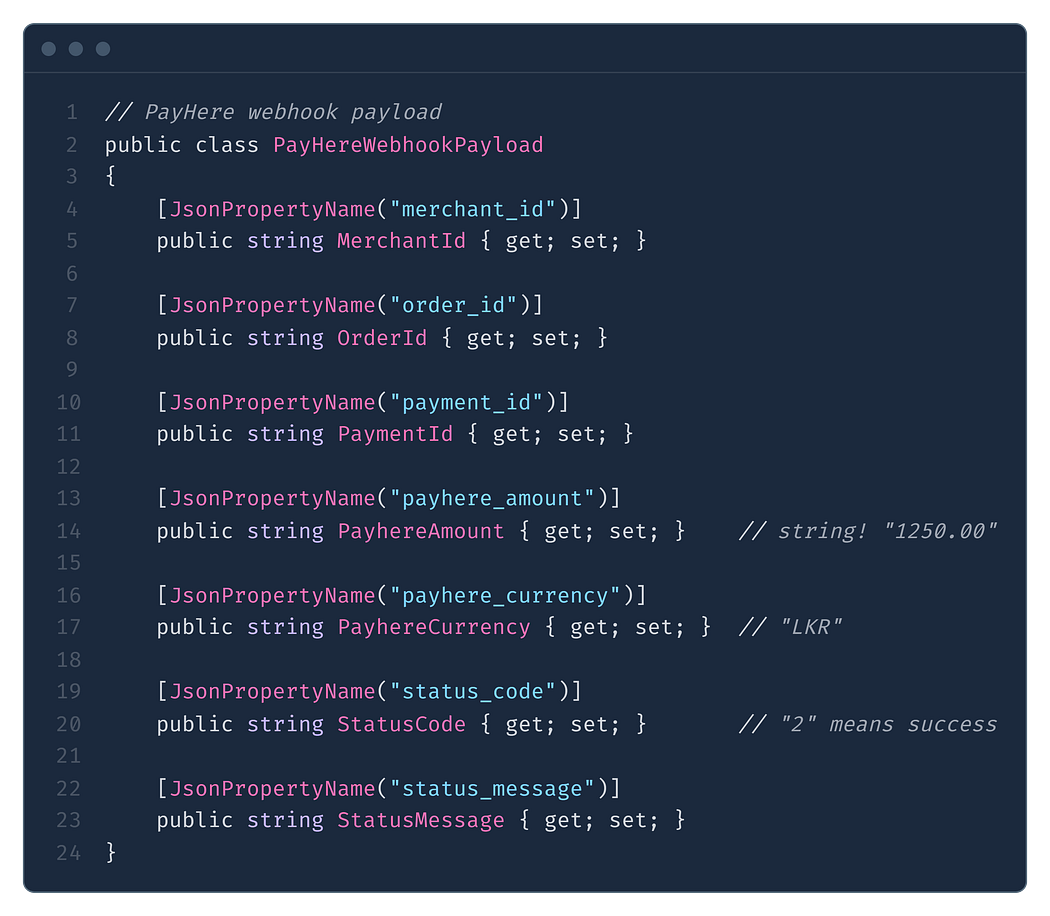Click the "2" means success comment
This screenshot has width=1050, height=916.
[x=868, y=724]
